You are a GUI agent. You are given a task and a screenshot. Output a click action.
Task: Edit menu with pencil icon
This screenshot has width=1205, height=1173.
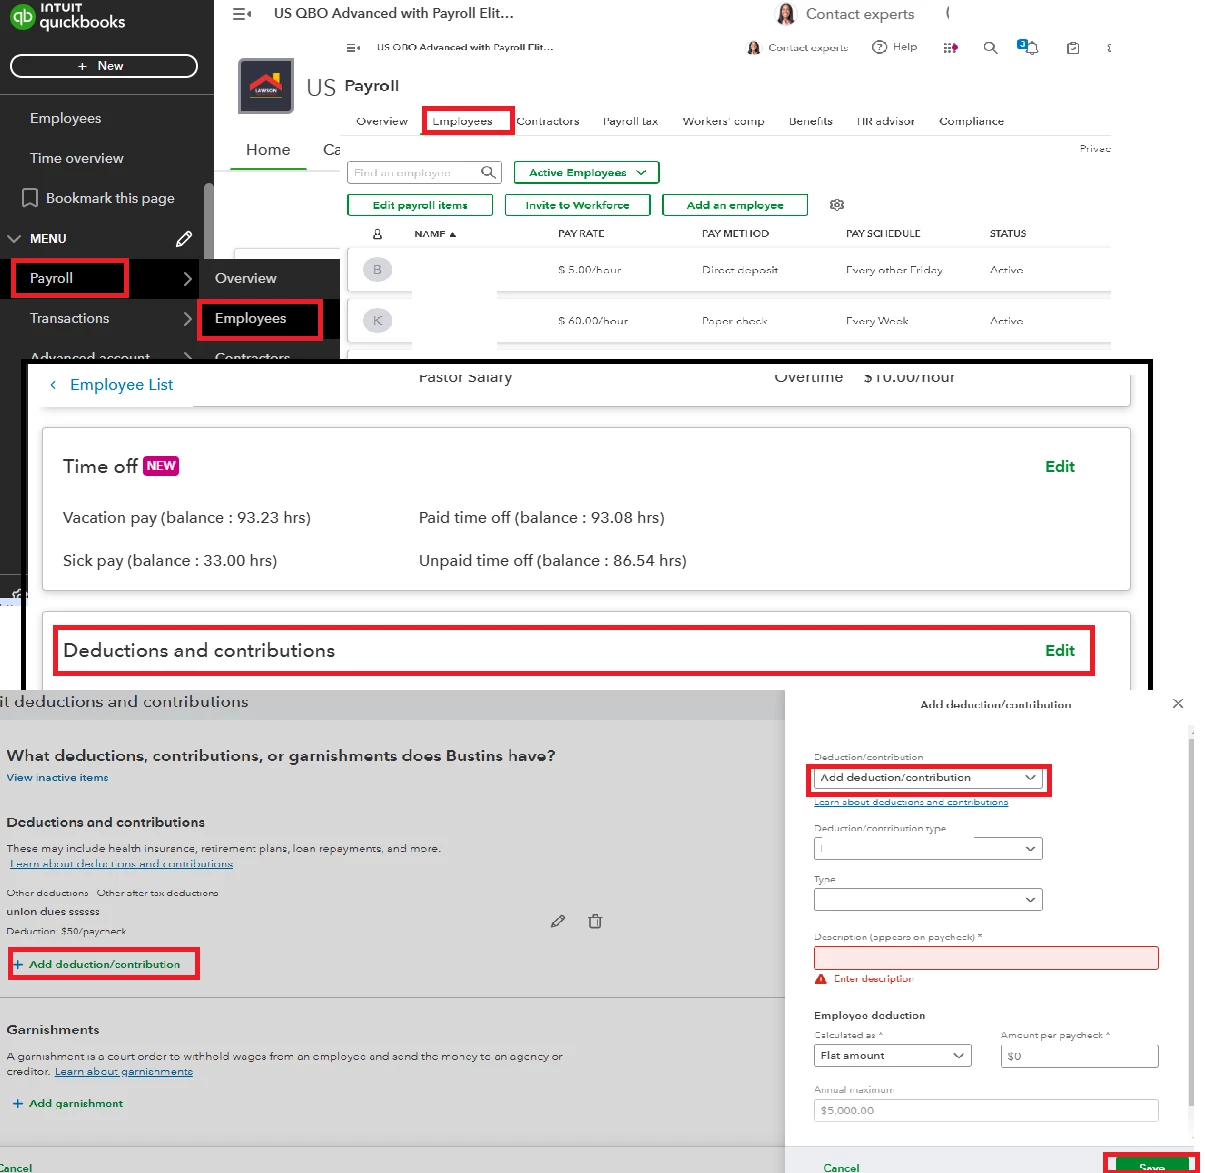coord(184,239)
